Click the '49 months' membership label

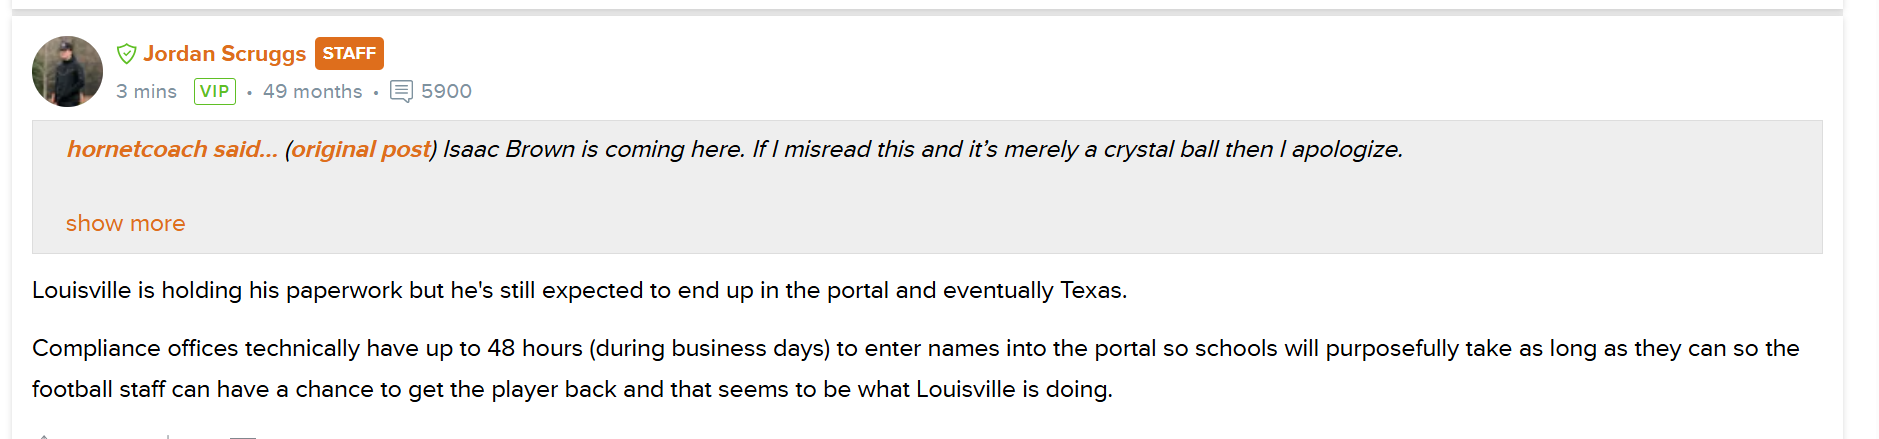click(312, 92)
